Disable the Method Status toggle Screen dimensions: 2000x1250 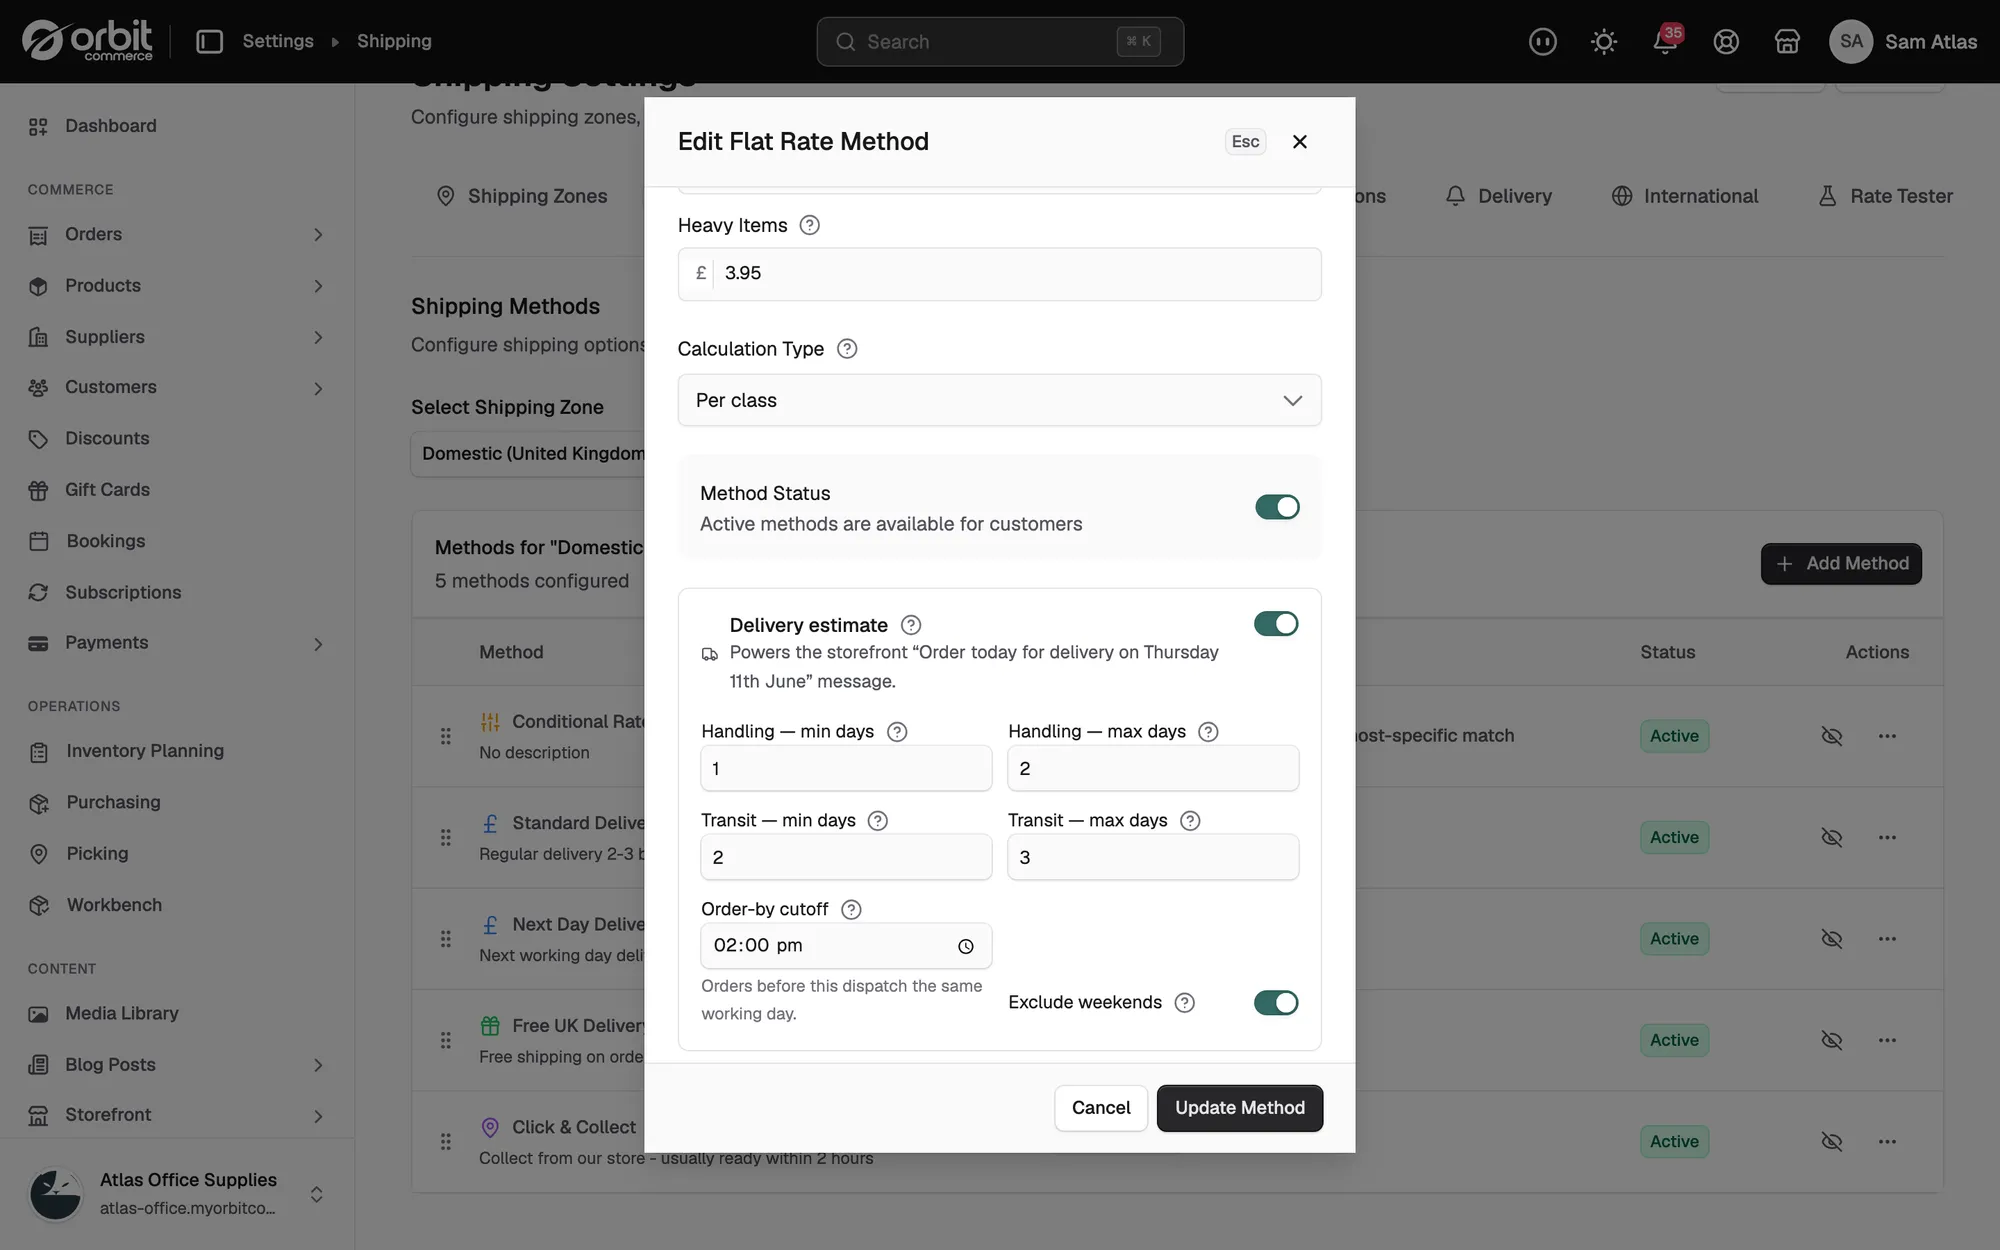pos(1277,507)
